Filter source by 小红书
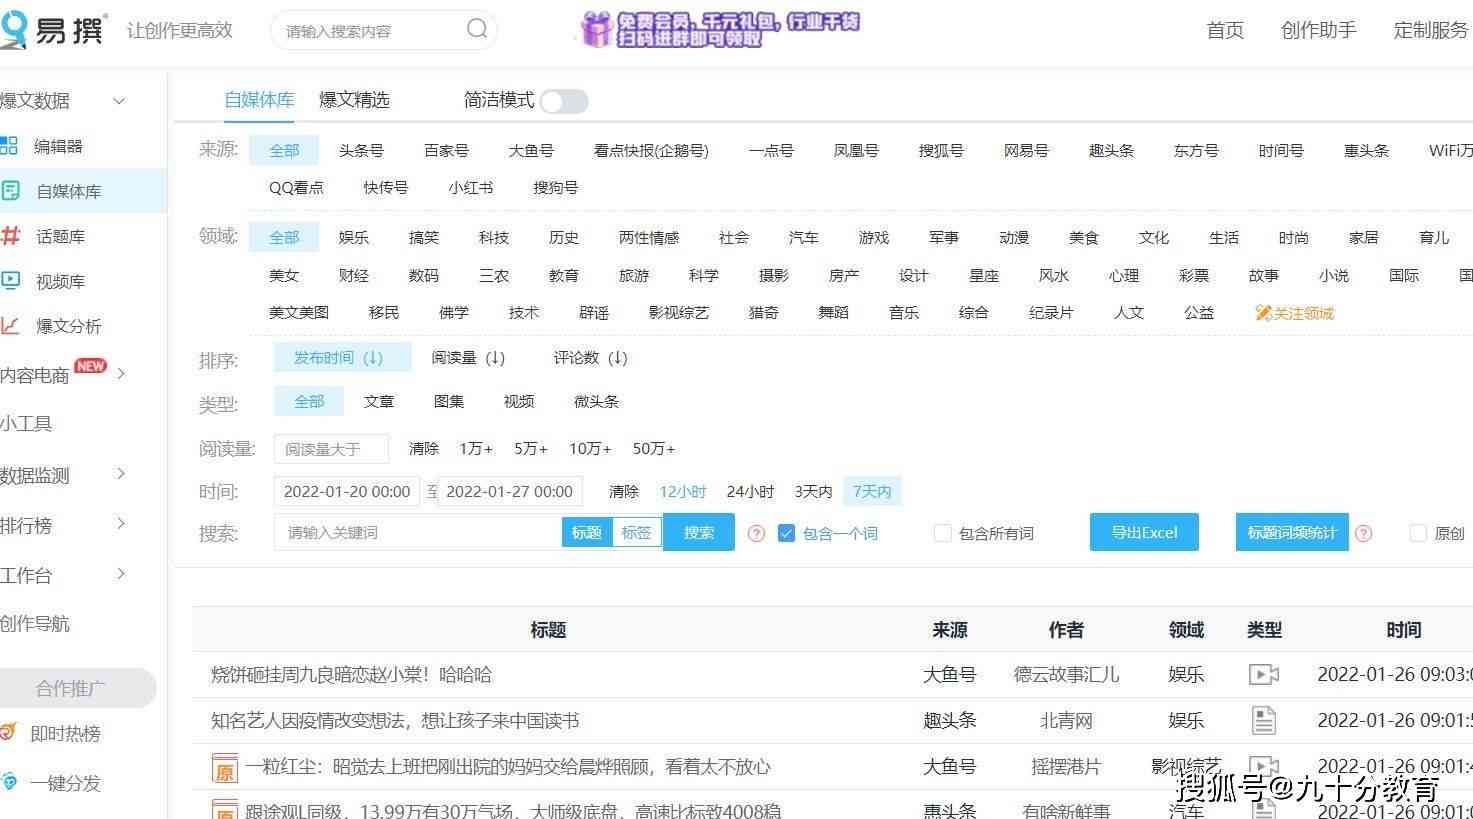Viewport: 1473px width, 819px height. 470,187
